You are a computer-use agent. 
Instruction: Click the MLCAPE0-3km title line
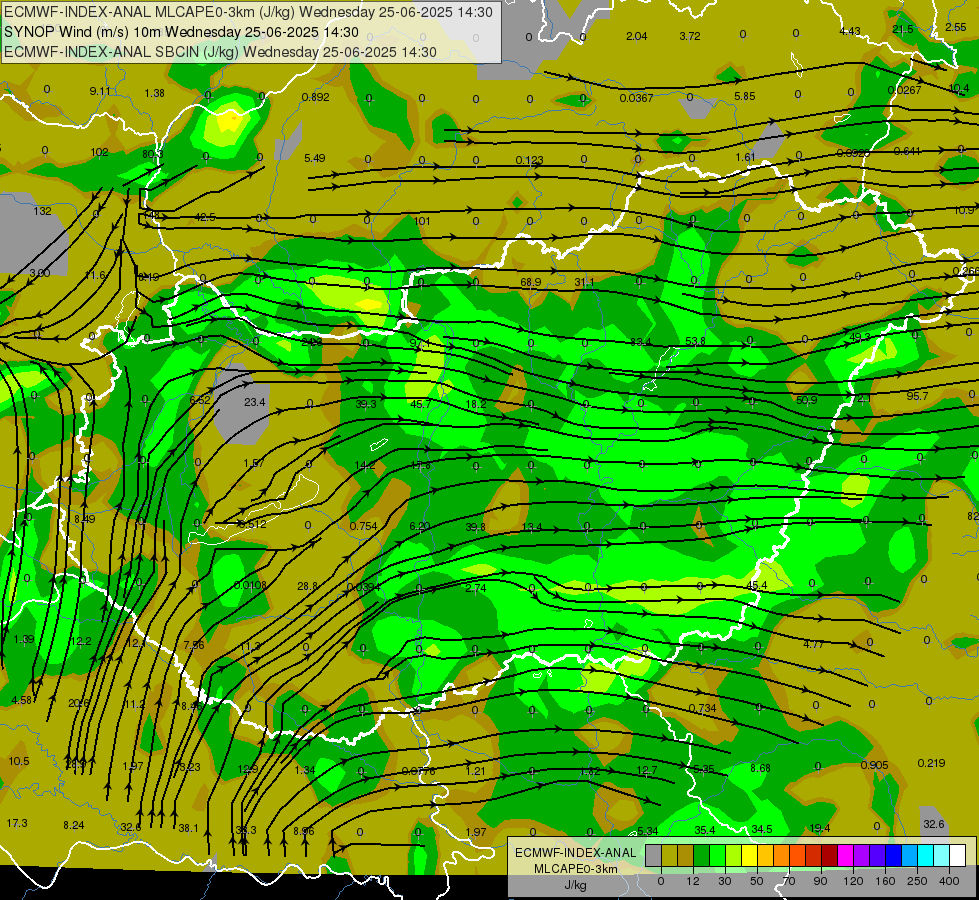pos(248,12)
